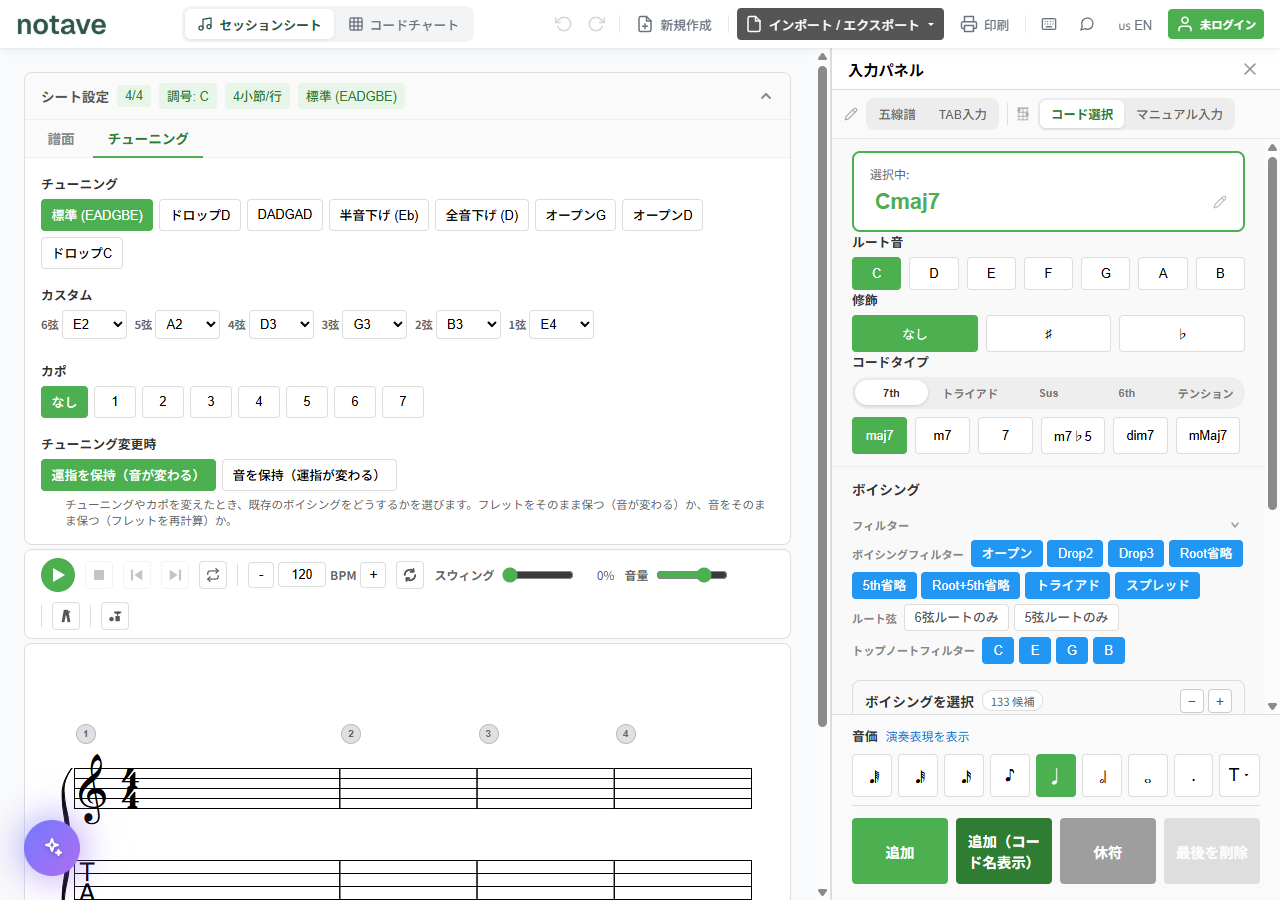Enable the 6弦ルートのみ filter
The height and width of the screenshot is (900, 1280).
[x=956, y=618]
